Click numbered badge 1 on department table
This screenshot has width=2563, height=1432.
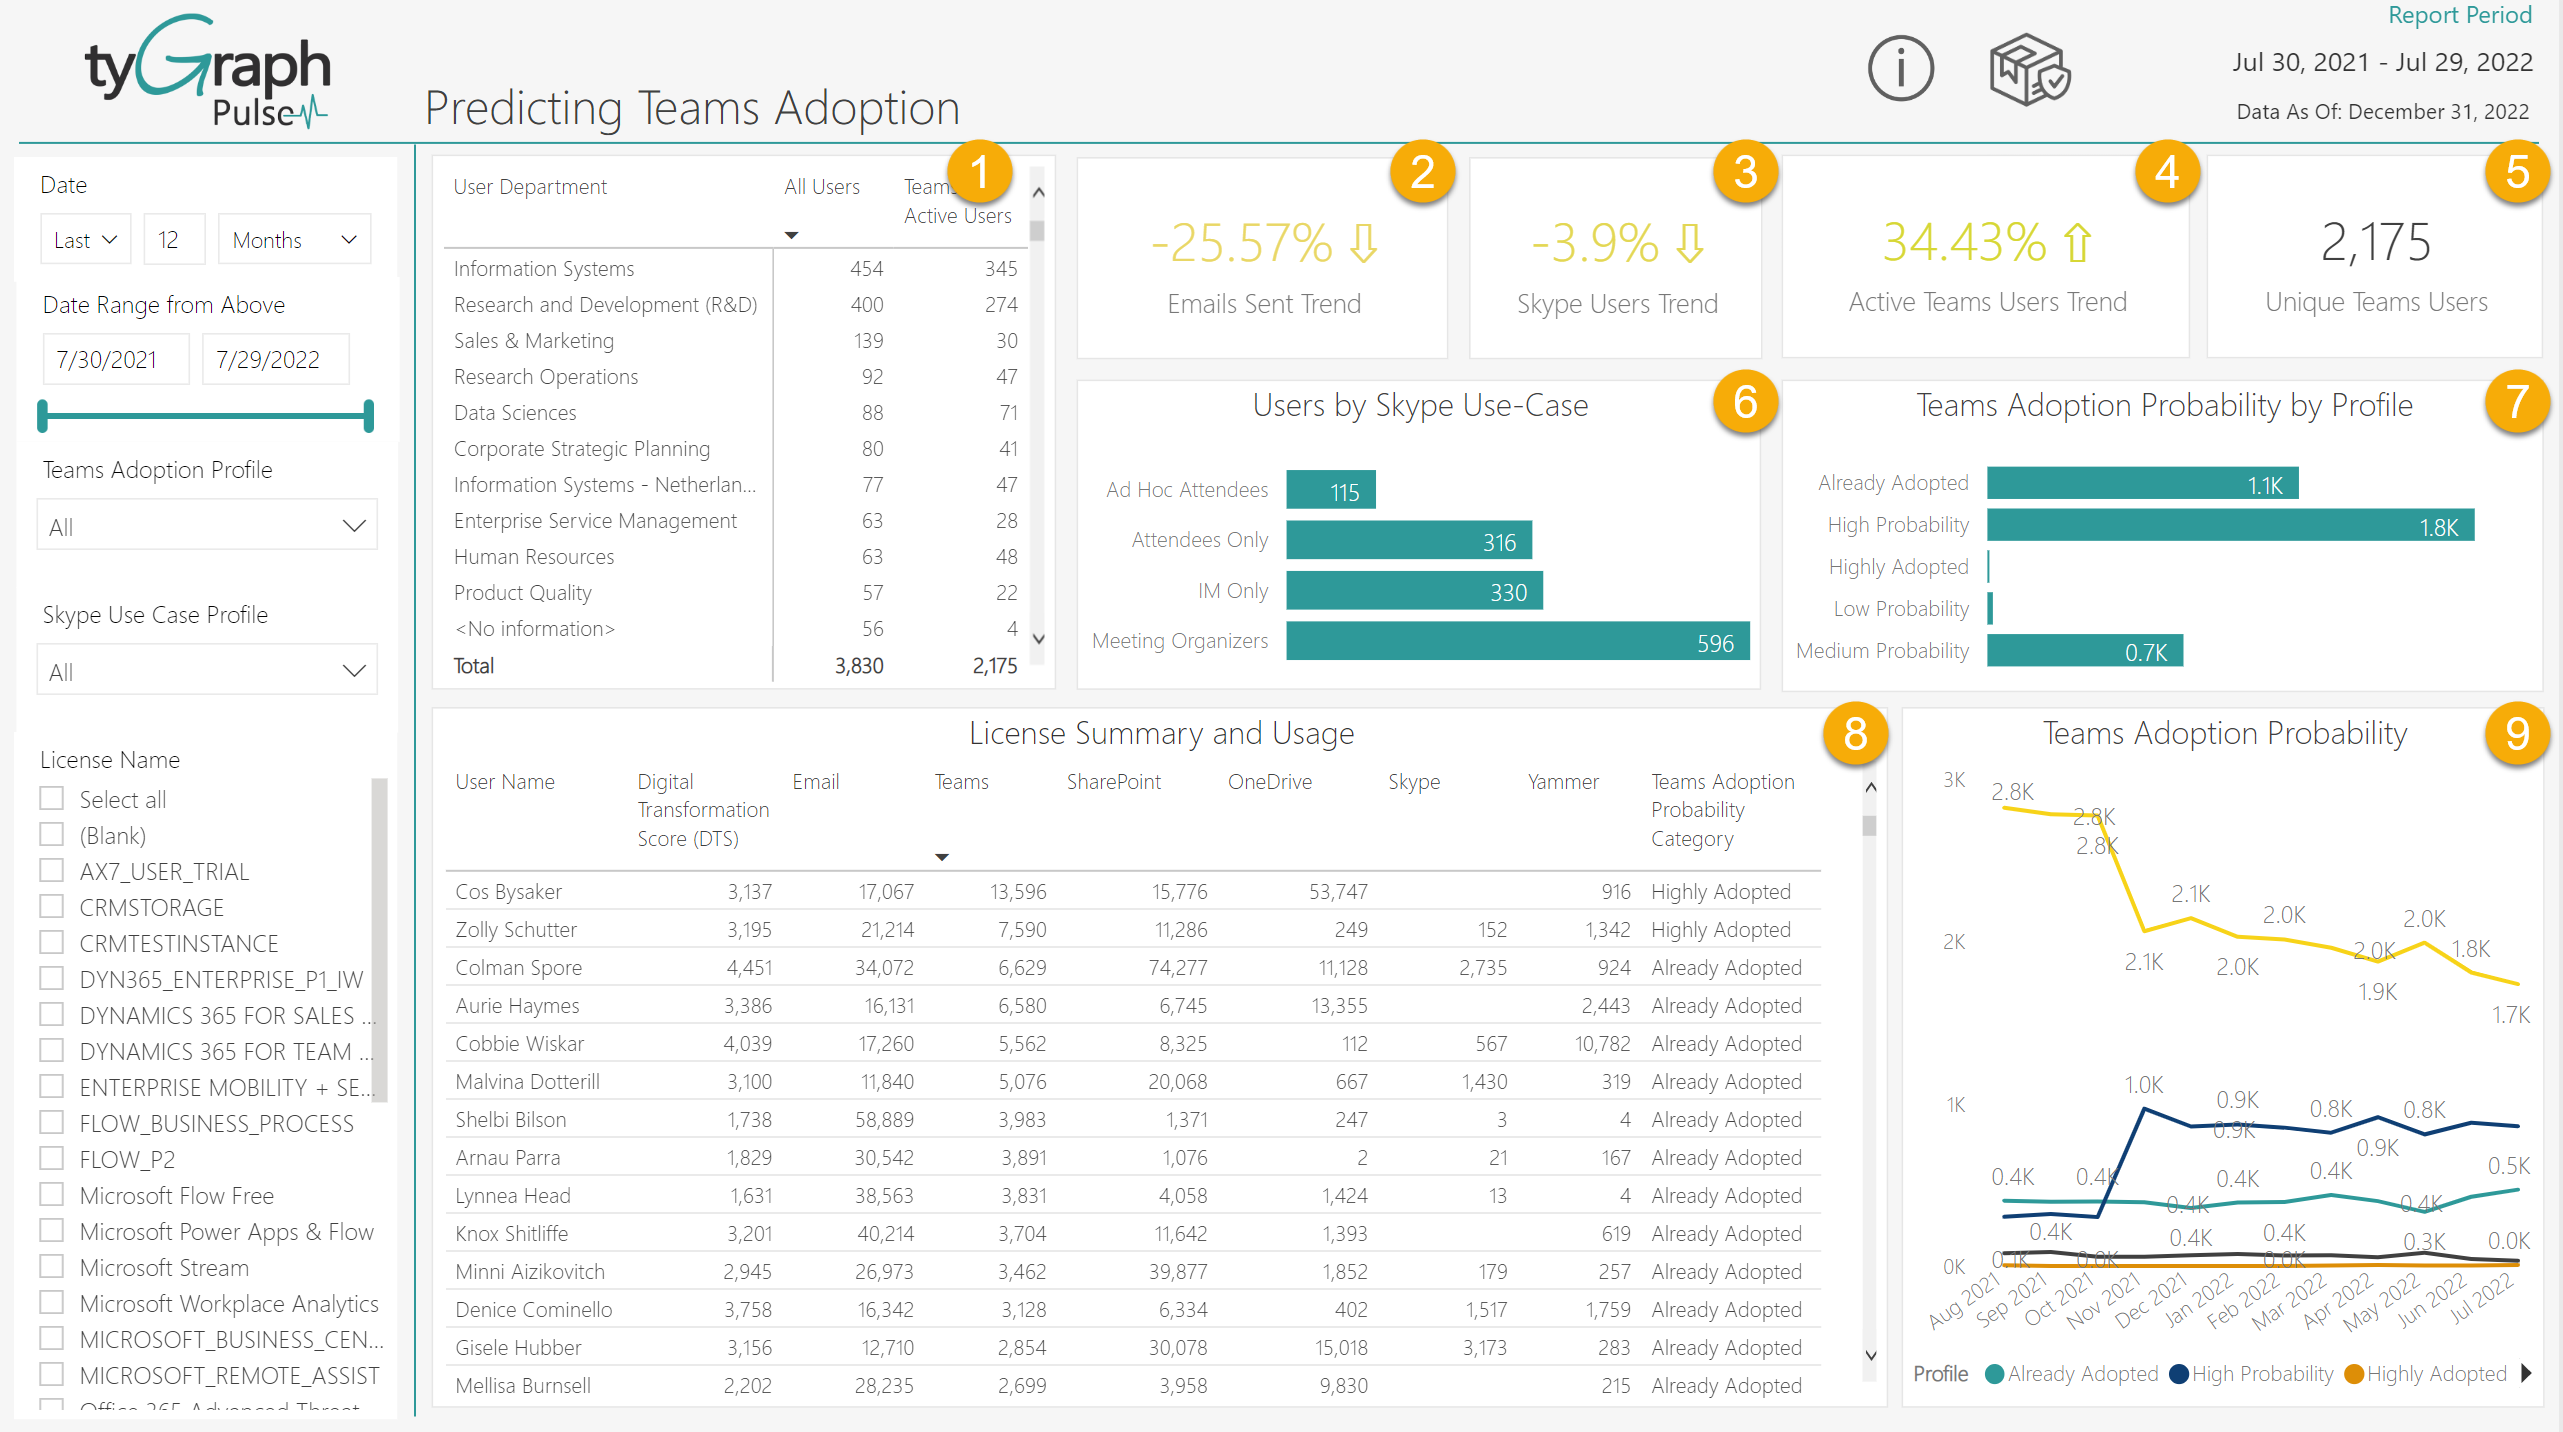click(x=979, y=171)
